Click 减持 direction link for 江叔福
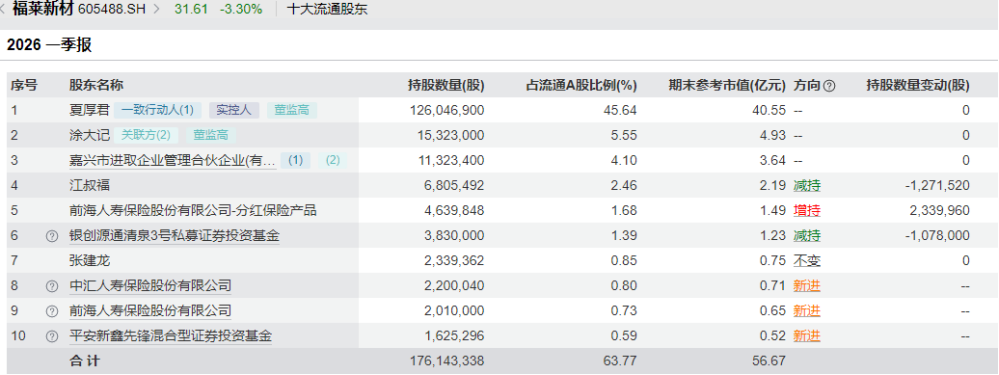Image resolution: width=999 pixels, height=375 pixels. [x=807, y=186]
